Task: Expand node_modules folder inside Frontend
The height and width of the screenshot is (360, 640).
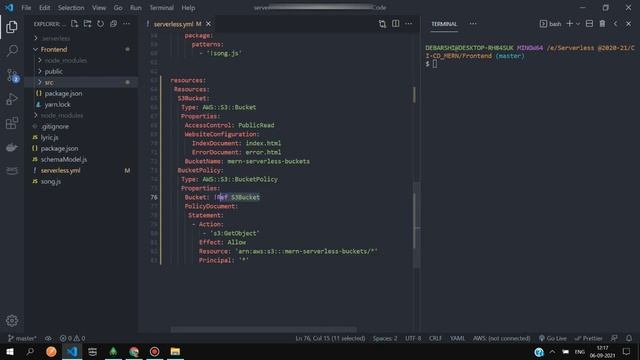Action: [81, 60]
